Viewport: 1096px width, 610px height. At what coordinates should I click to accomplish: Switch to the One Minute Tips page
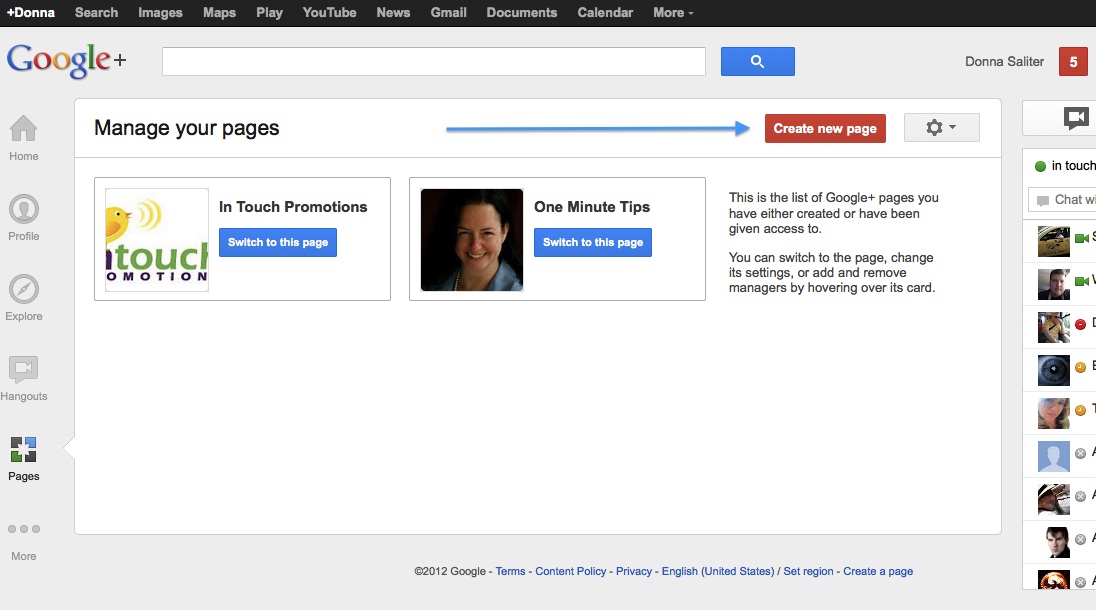click(x=593, y=242)
